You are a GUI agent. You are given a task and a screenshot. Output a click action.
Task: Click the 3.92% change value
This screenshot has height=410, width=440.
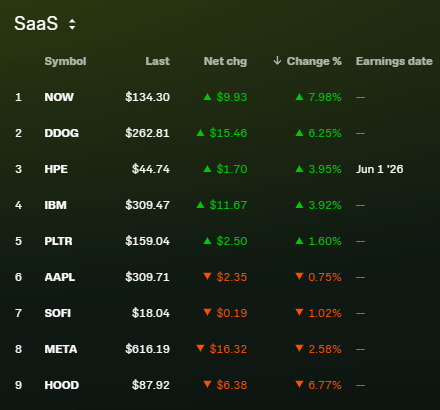click(325, 205)
